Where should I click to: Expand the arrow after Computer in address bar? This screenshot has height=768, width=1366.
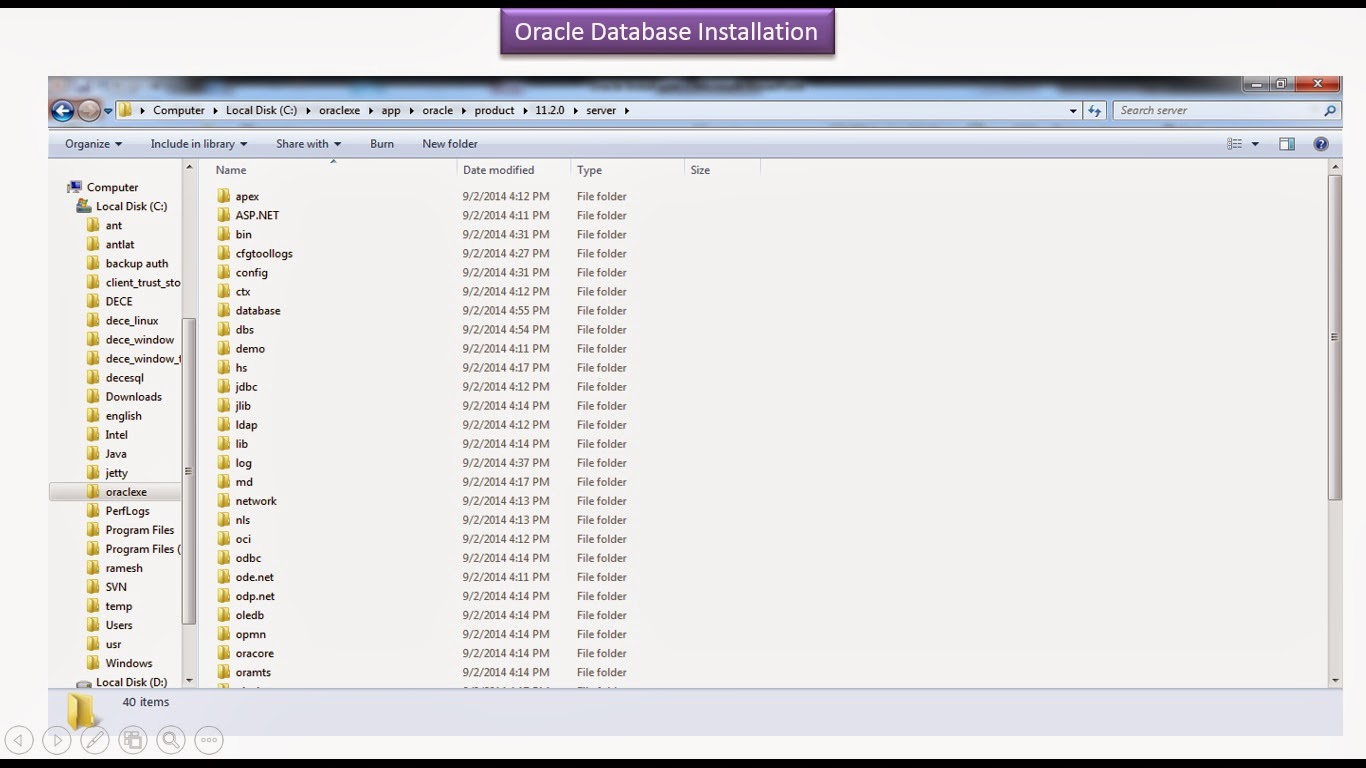(215, 111)
